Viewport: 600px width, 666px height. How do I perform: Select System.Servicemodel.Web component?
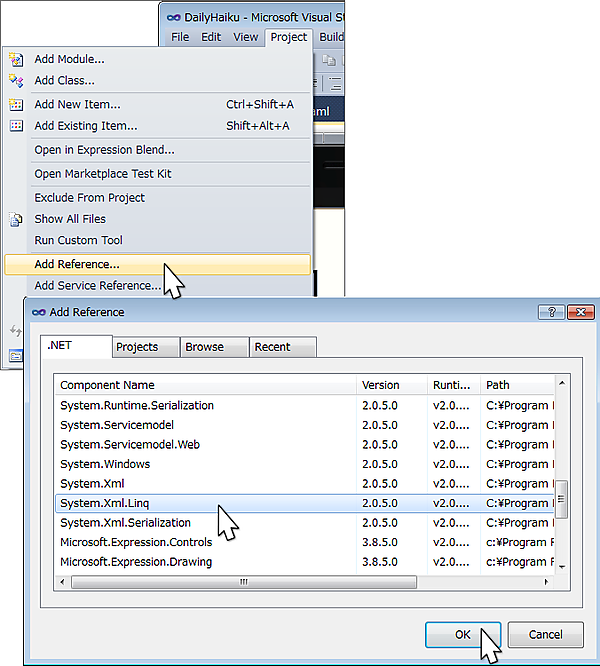point(305,445)
